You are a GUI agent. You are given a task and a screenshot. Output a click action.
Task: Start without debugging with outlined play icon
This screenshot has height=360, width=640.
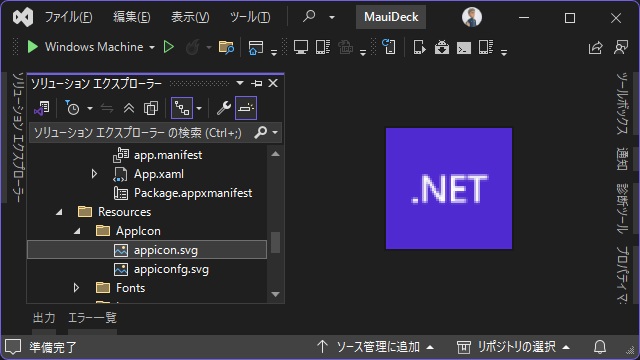(169, 47)
